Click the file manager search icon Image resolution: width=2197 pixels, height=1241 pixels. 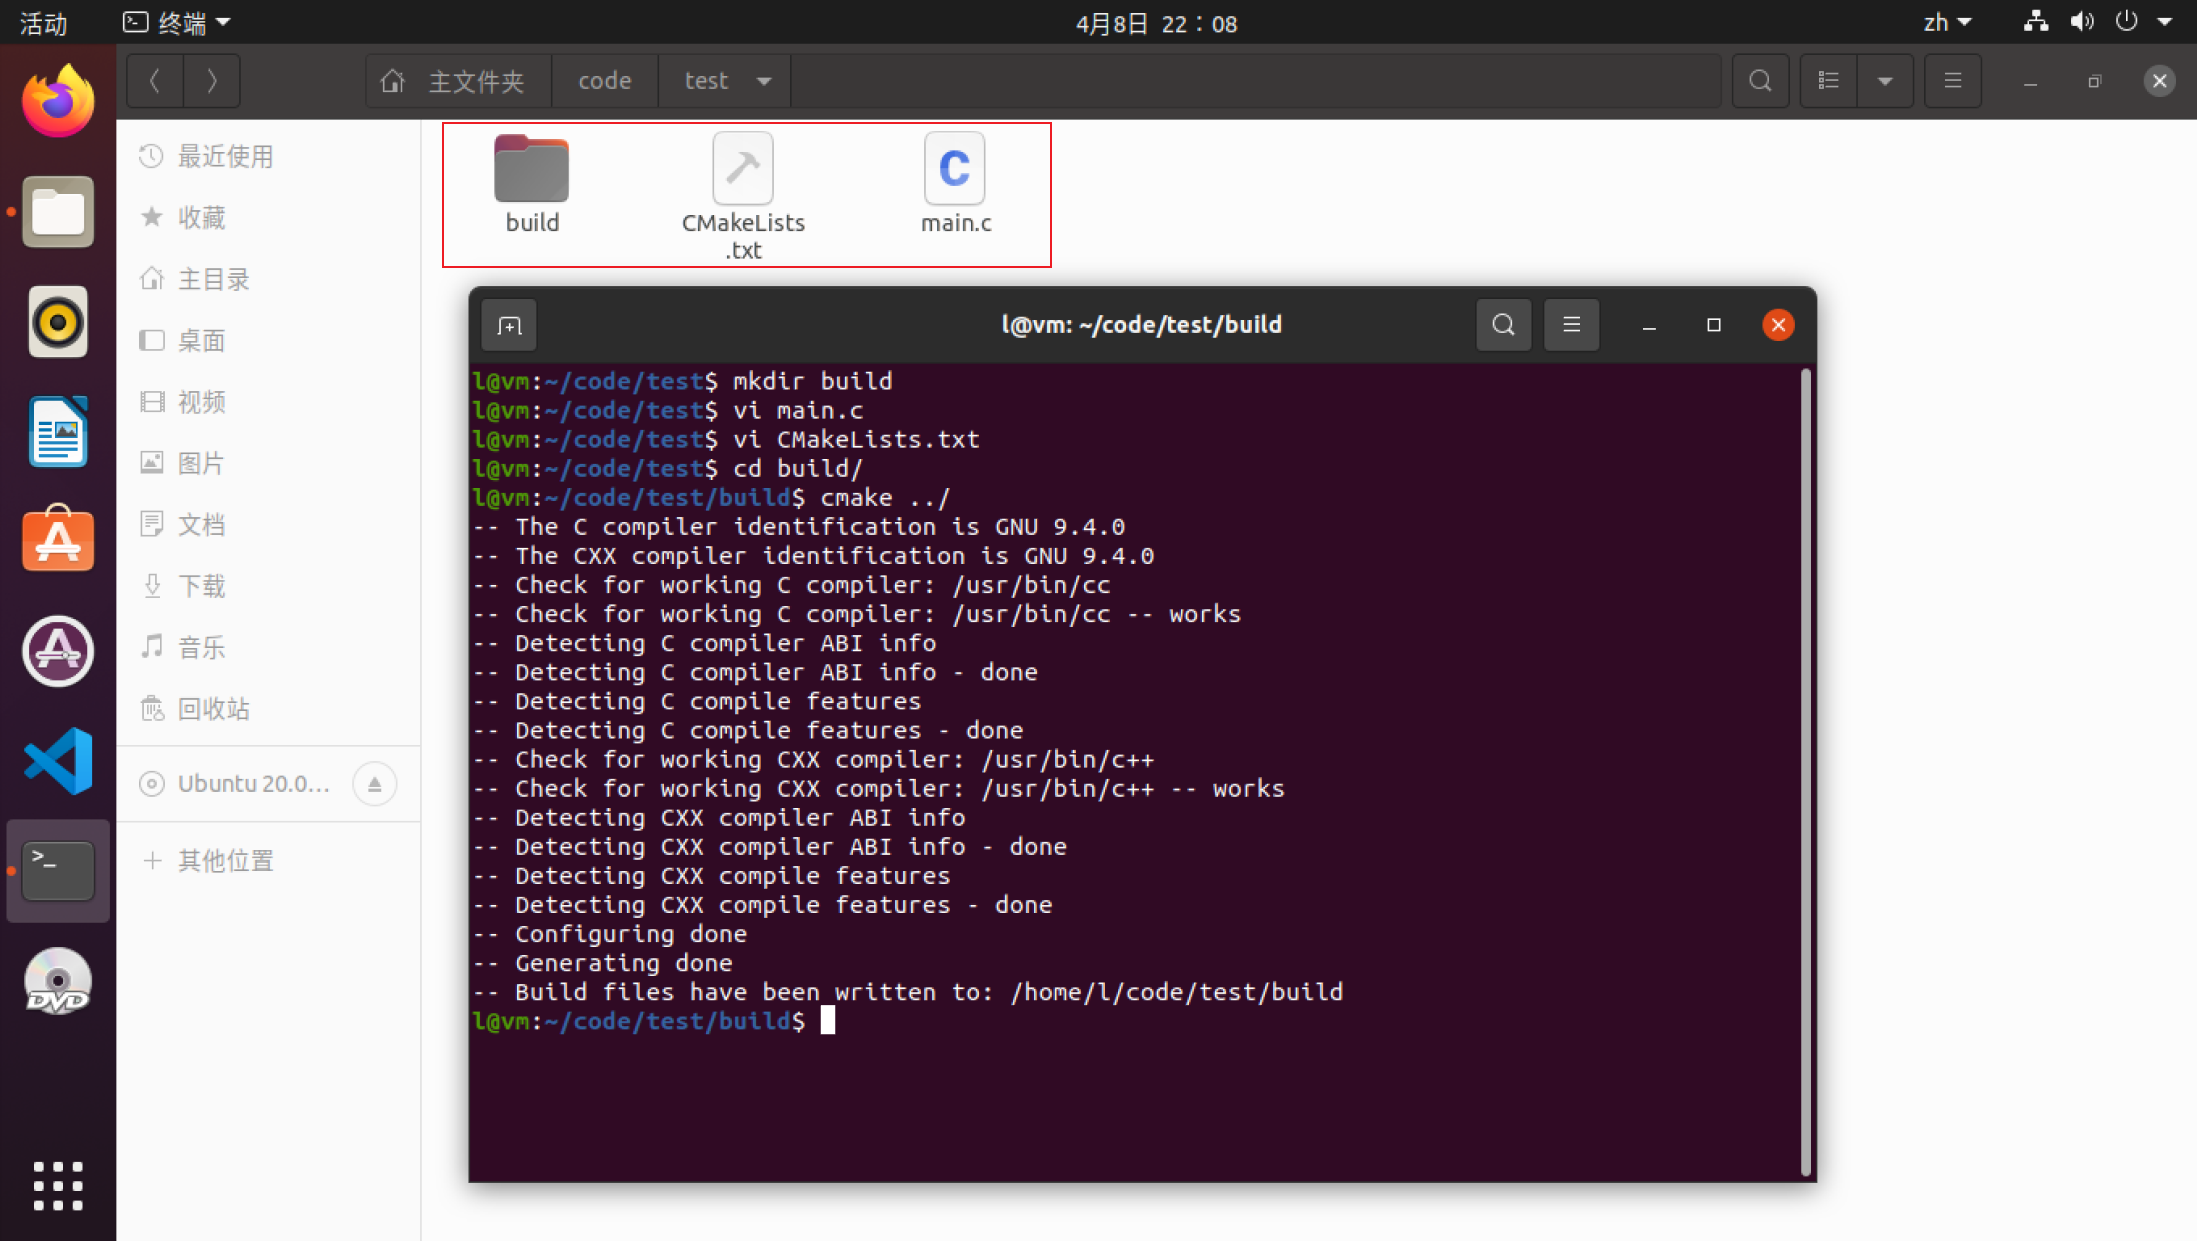click(1760, 81)
